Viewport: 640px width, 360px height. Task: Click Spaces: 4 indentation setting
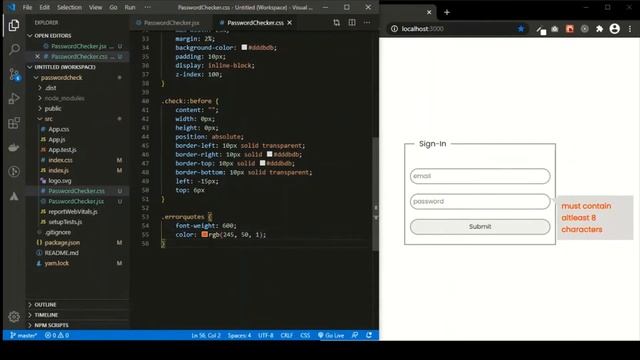[x=240, y=336]
